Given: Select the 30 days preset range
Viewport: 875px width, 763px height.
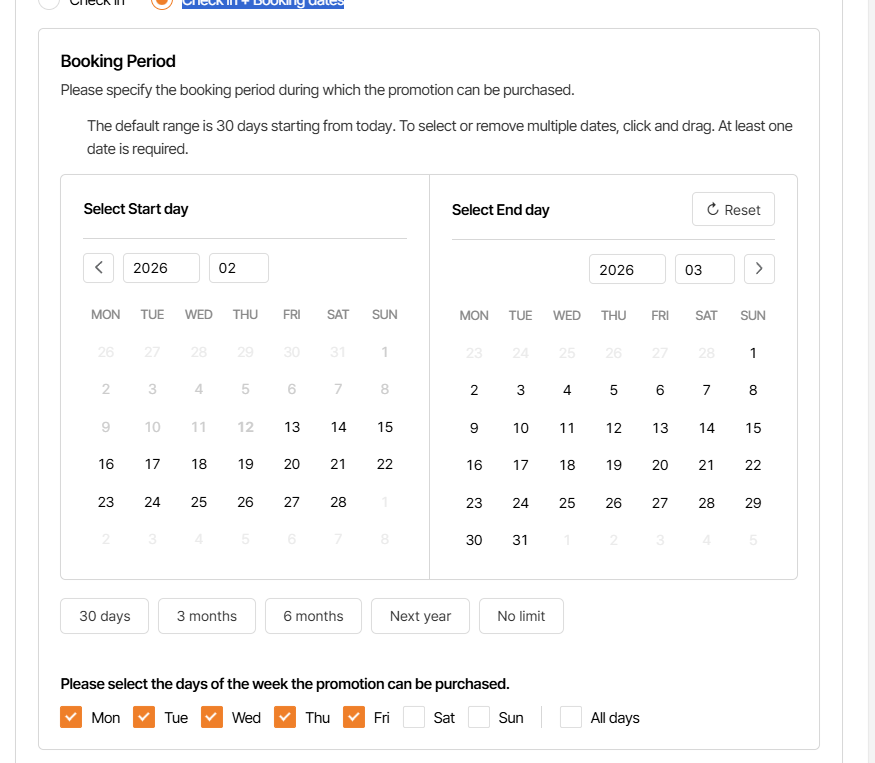Looking at the screenshot, I should 105,616.
